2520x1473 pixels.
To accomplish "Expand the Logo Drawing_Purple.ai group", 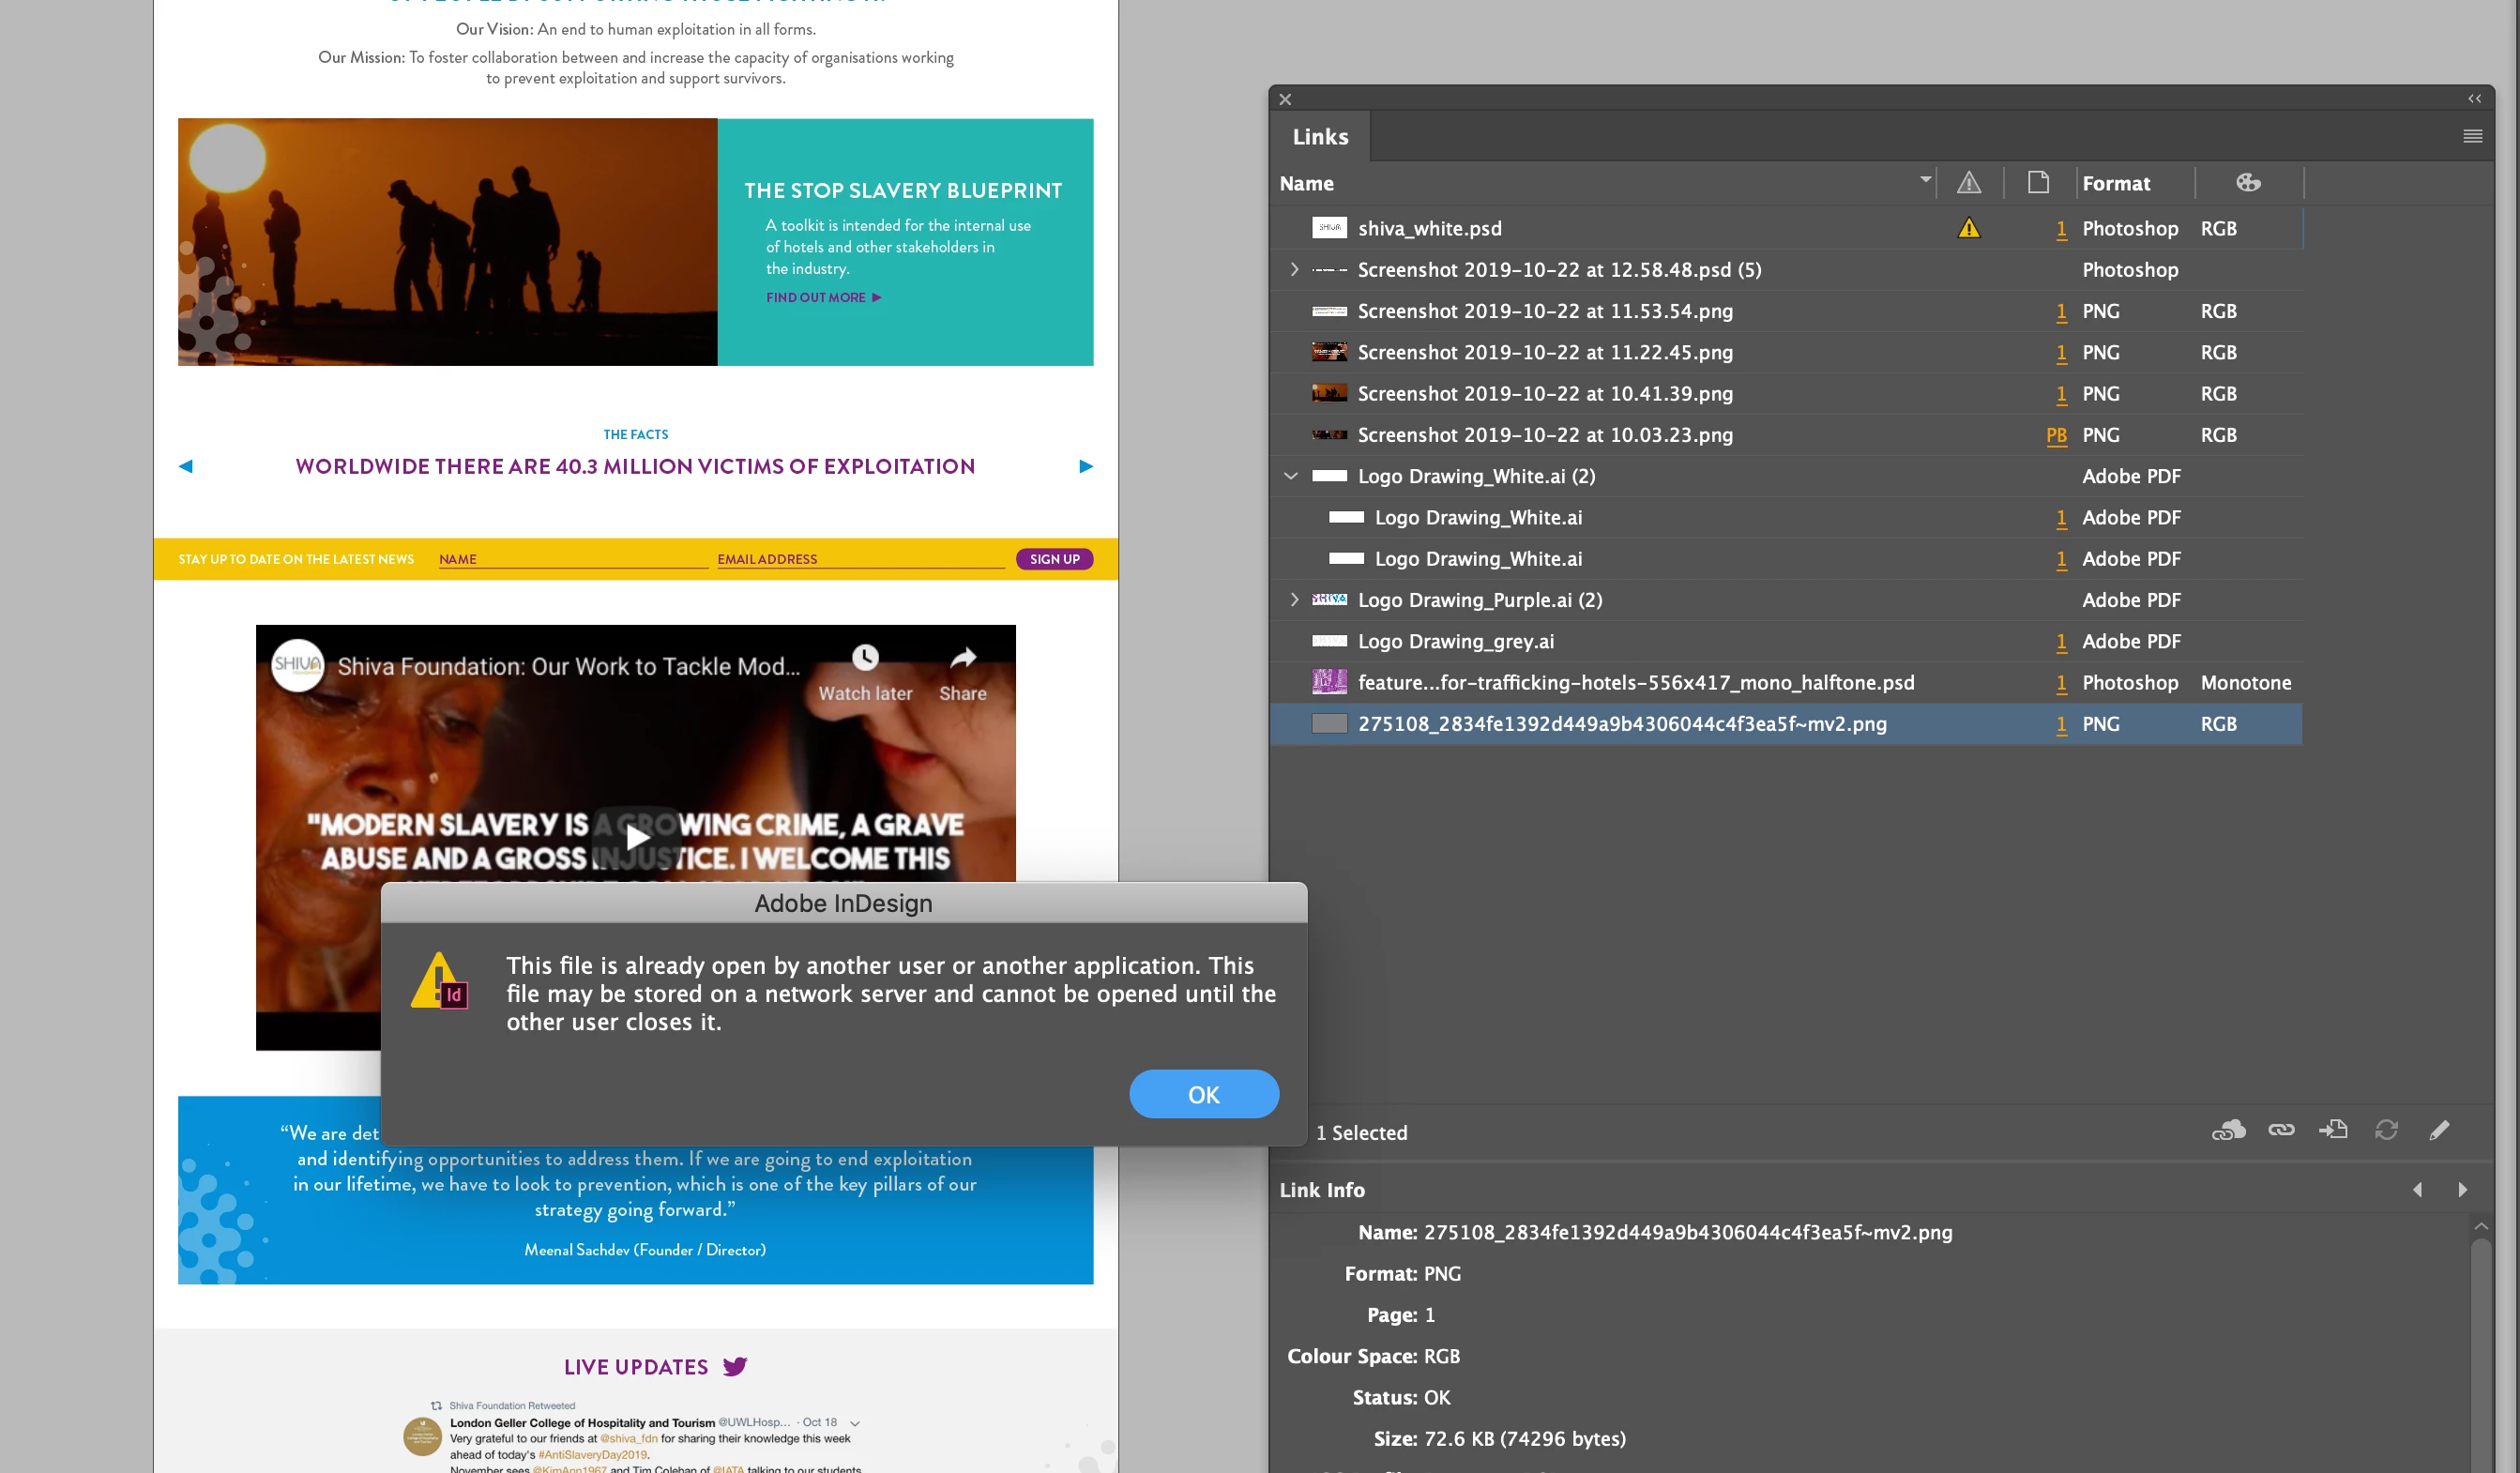I will (1294, 600).
